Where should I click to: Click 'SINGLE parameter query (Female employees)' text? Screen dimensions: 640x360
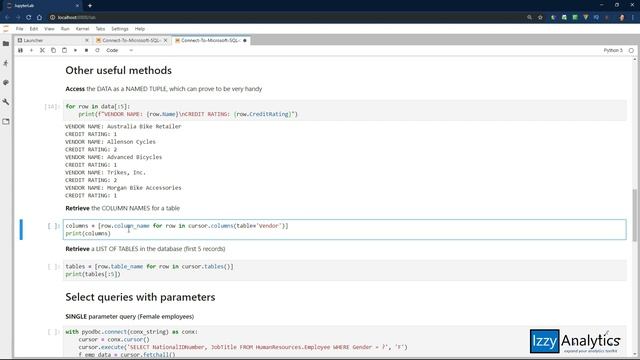(x=130, y=316)
